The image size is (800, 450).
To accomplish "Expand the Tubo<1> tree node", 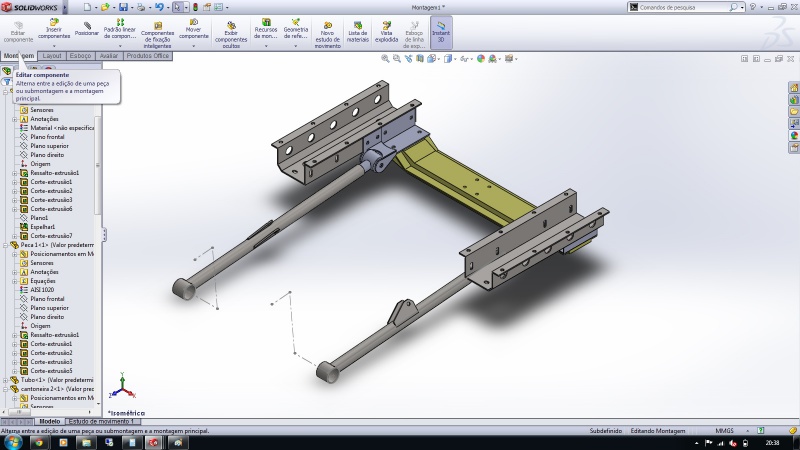I will tap(6, 380).
